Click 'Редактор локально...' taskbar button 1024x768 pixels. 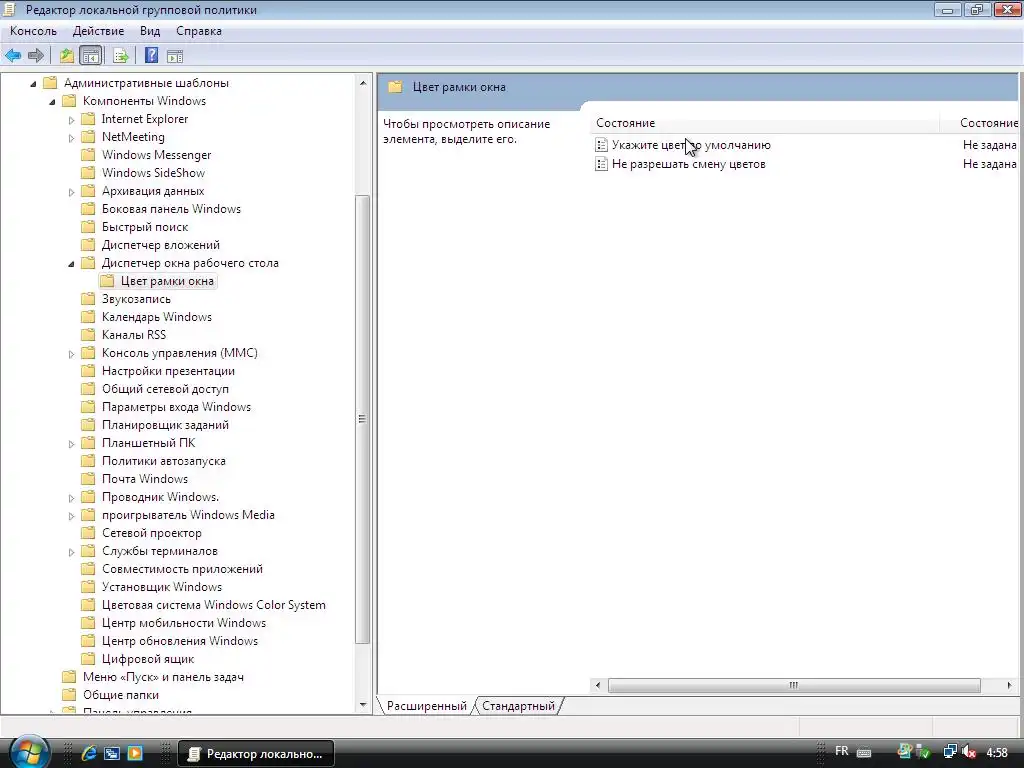(x=255, y=754)
